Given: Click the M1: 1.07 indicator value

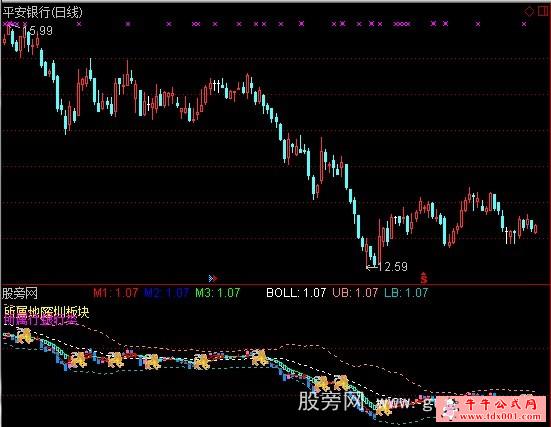Looking at the screenshot, I should tap(116, 293).
